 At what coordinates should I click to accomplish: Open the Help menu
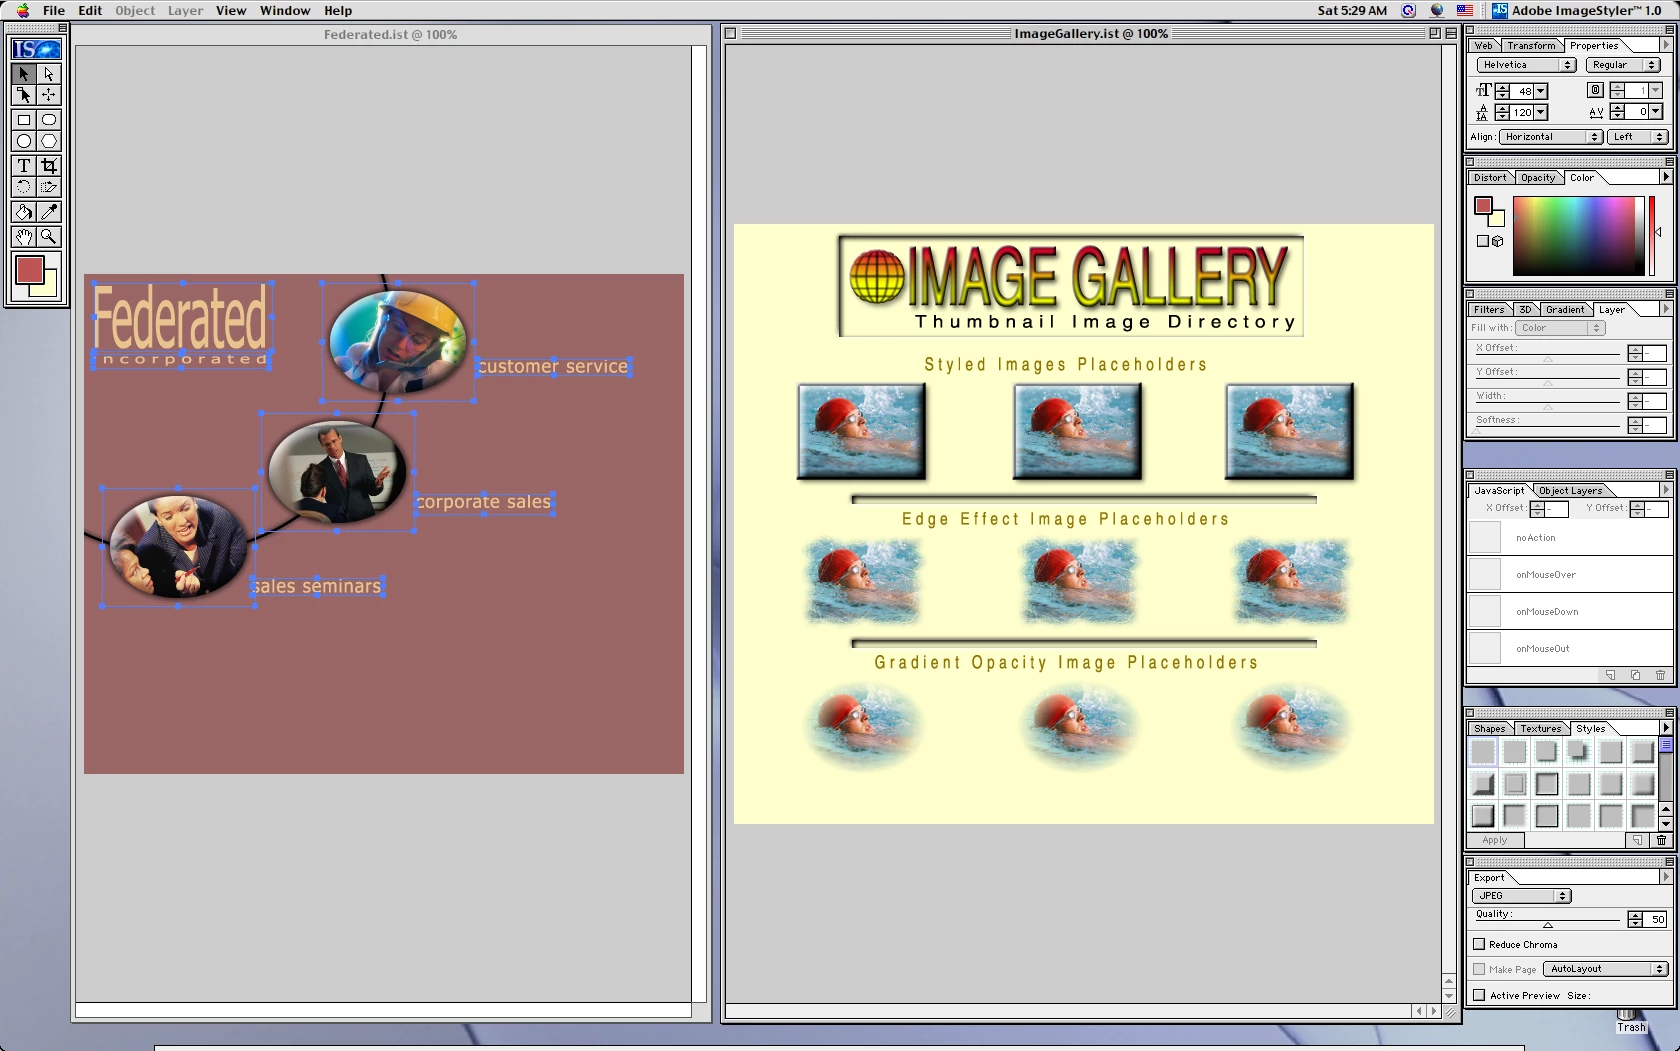(338, 11)
